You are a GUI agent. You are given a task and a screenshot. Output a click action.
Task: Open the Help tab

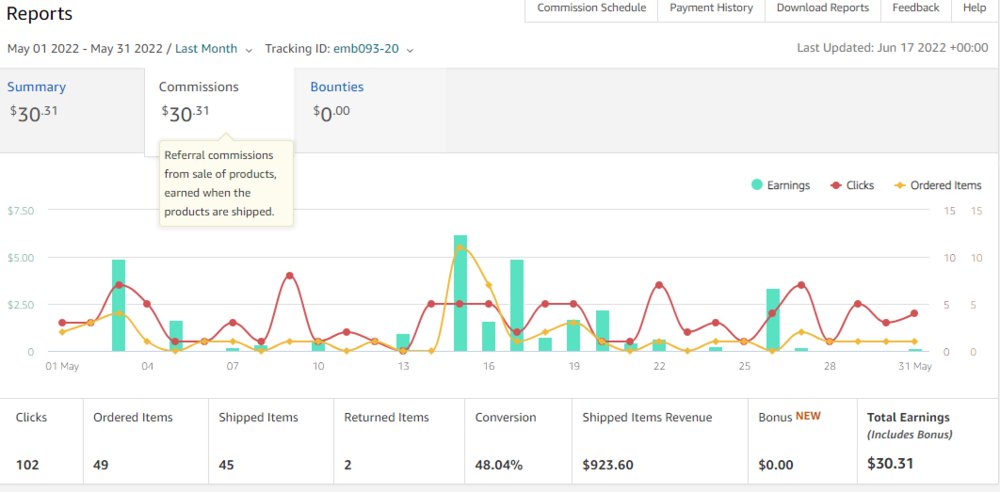pos(974,8)
